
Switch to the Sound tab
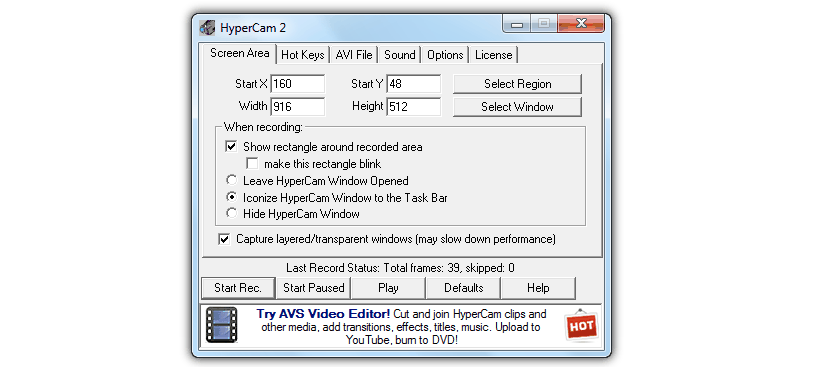400,55
